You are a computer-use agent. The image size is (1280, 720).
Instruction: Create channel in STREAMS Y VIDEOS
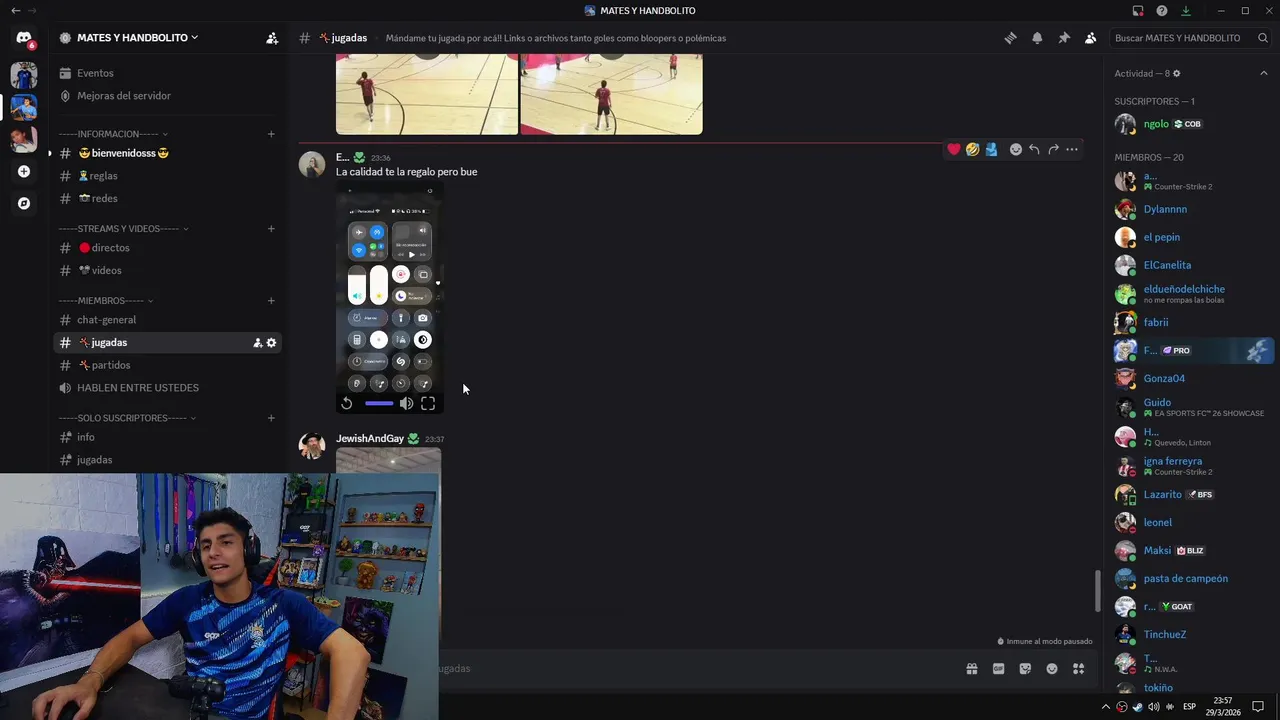click(x=271, y=229)
